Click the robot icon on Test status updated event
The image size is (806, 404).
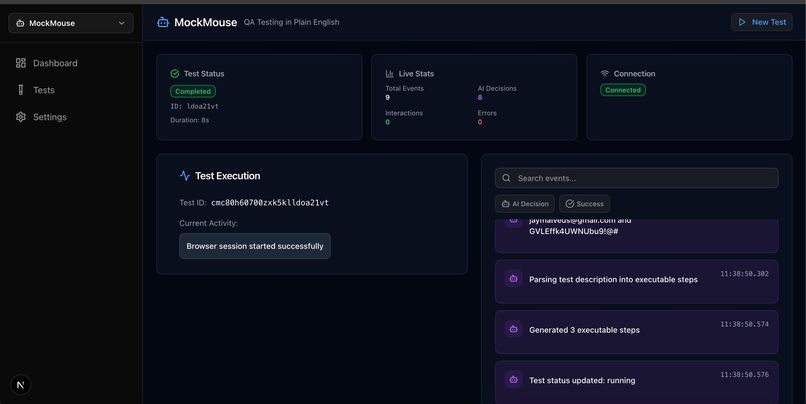513,379
